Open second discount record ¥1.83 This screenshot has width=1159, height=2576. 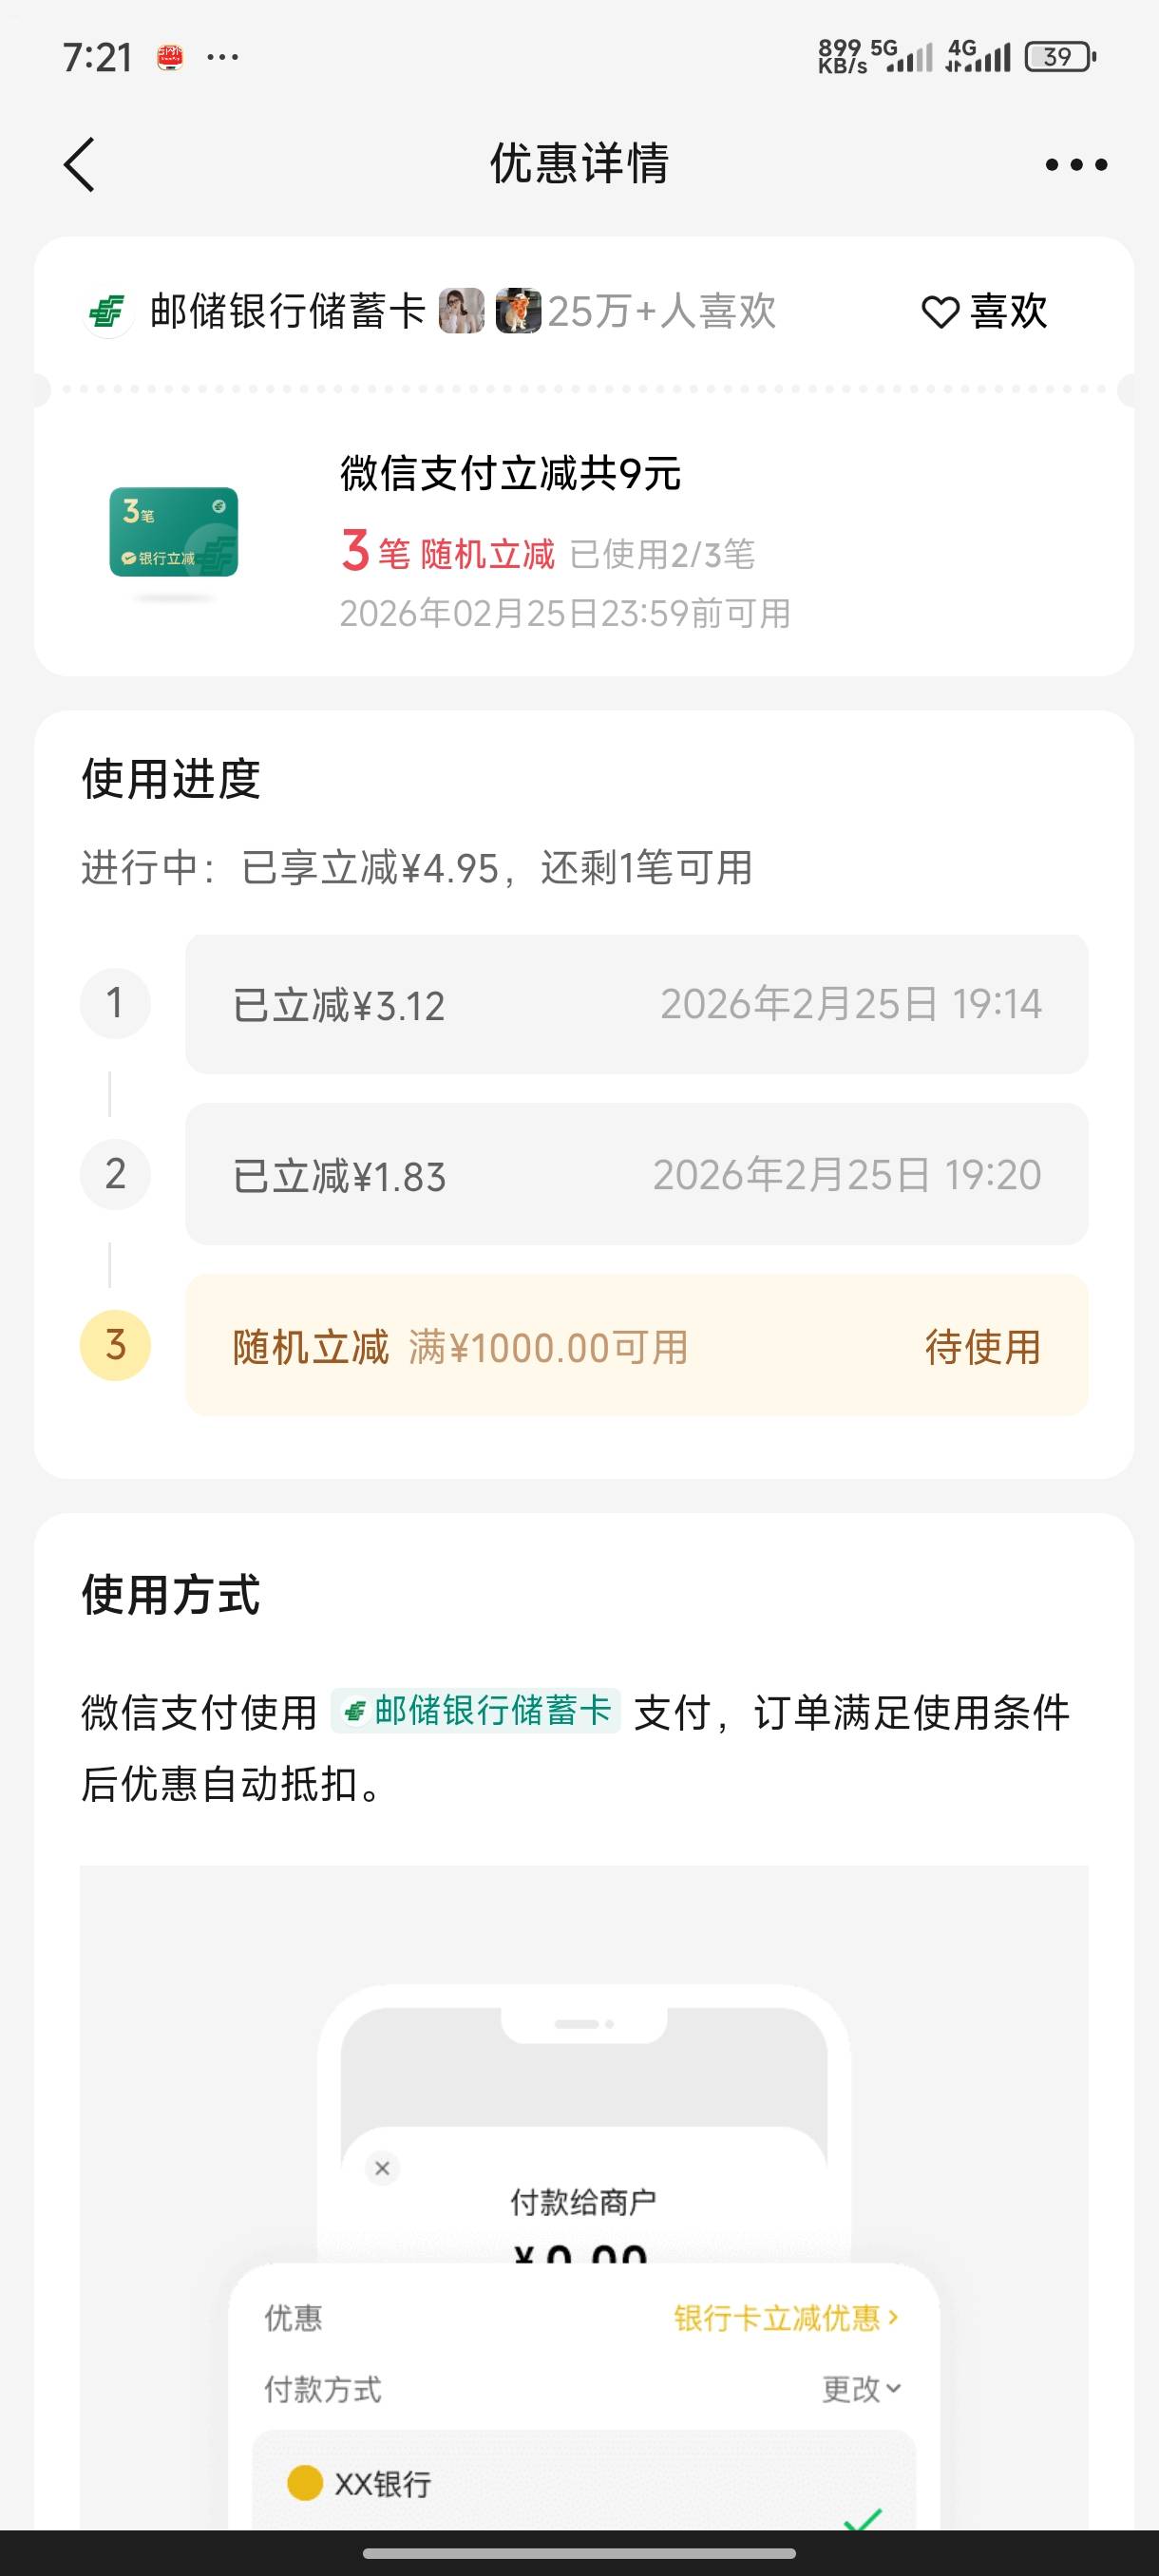point(636,1175)
